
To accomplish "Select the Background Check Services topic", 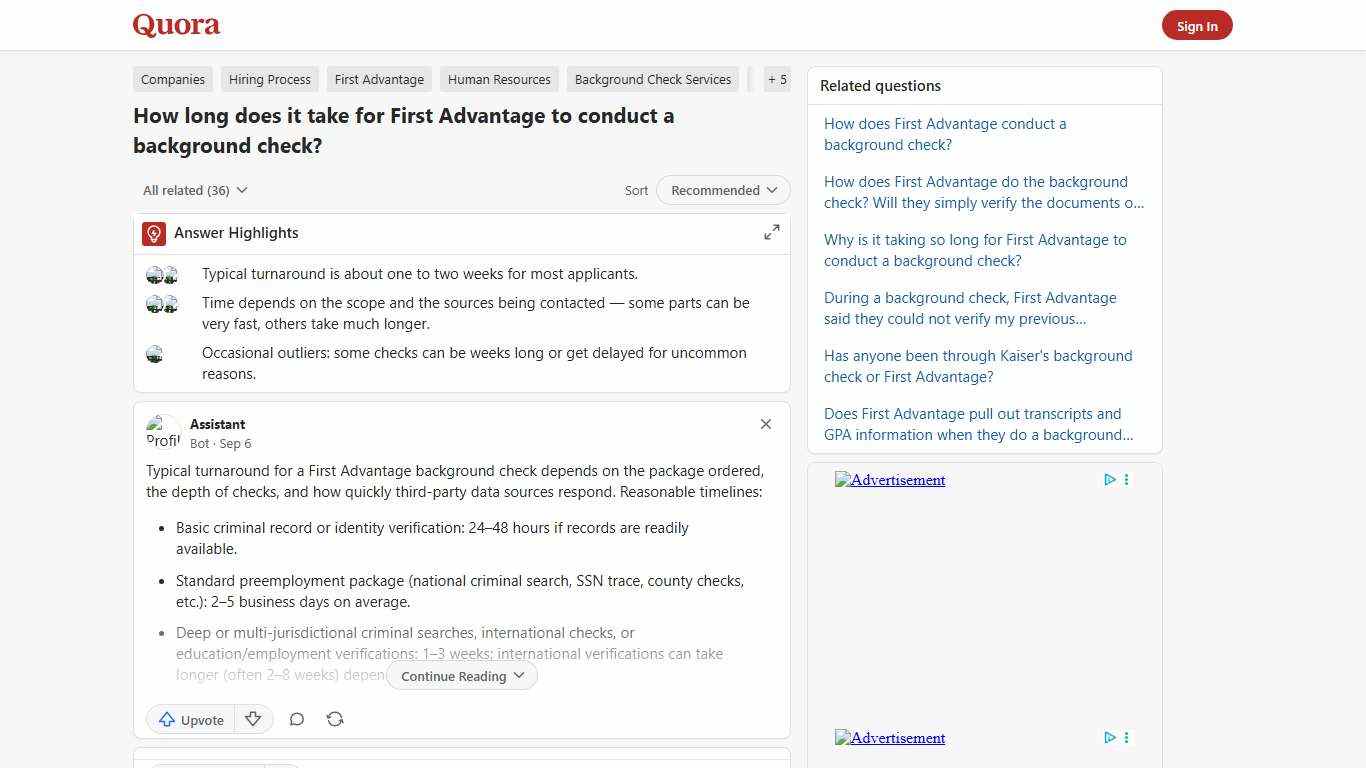I will coord(652,79).
